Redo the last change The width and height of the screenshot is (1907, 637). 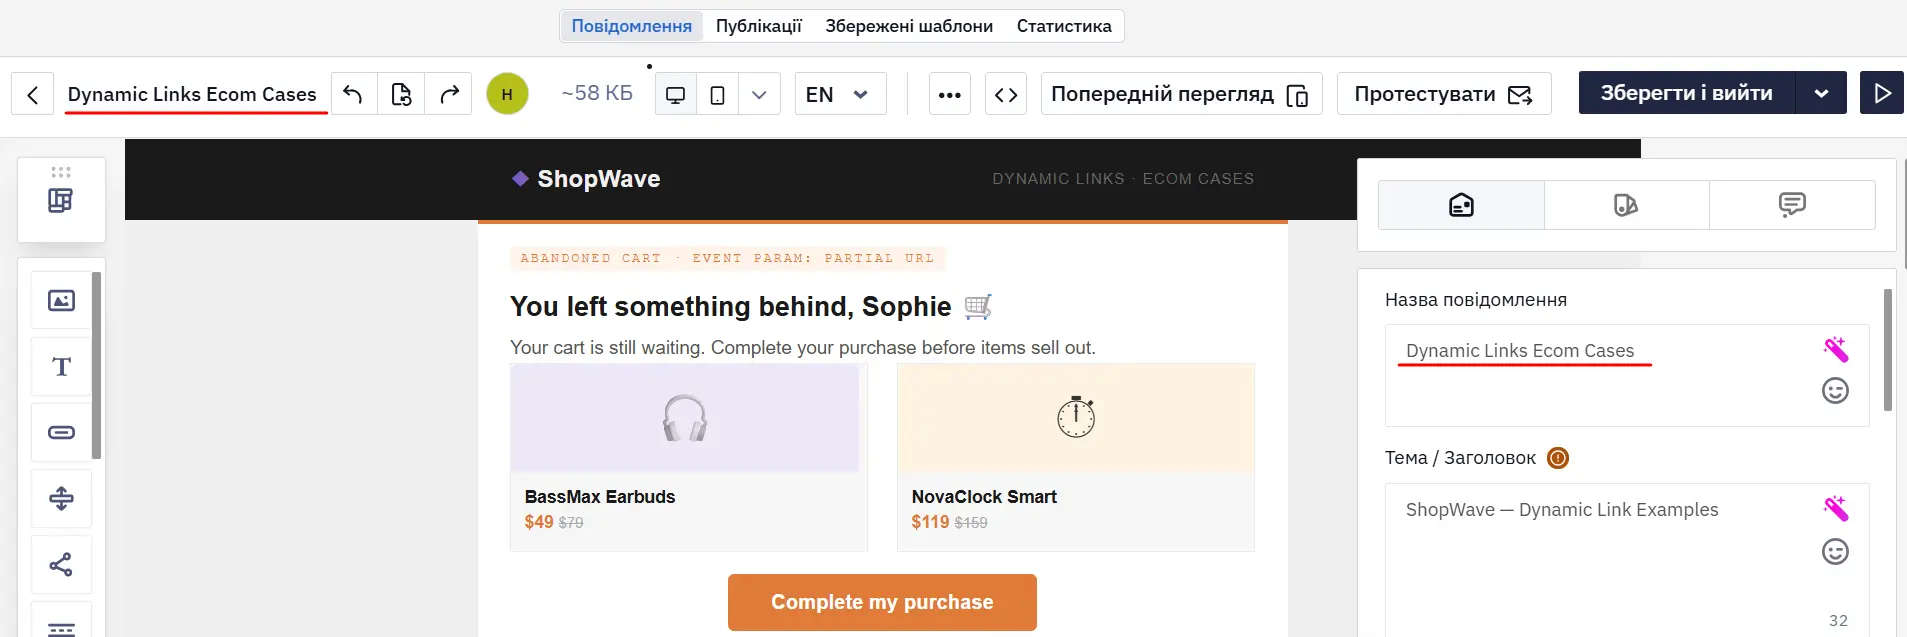click(x=449, y=94)
